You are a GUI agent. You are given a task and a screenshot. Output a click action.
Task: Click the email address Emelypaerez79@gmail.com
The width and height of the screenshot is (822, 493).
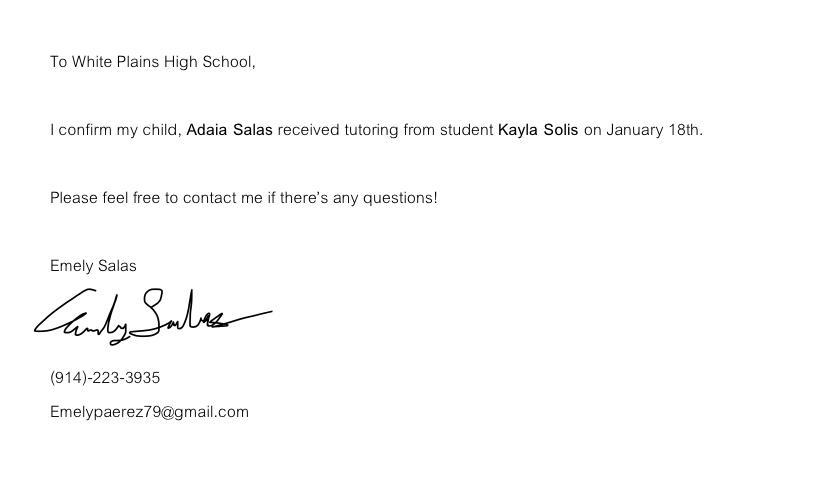pyautogui.click(x=149, y=412)
